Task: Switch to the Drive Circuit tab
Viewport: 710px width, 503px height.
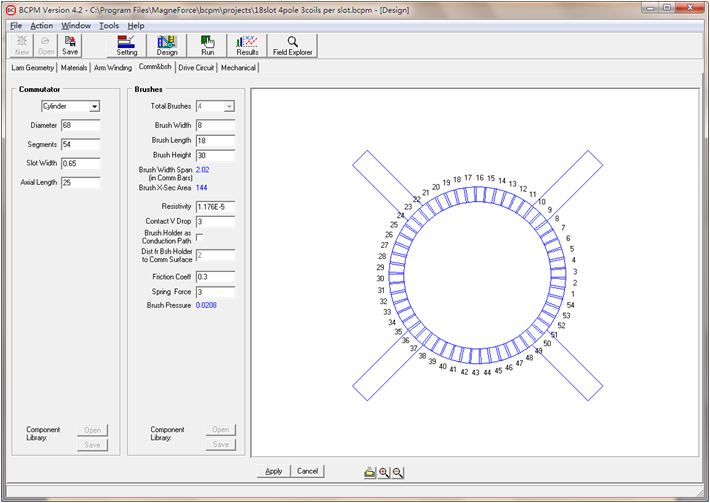Action: point(196,68)
